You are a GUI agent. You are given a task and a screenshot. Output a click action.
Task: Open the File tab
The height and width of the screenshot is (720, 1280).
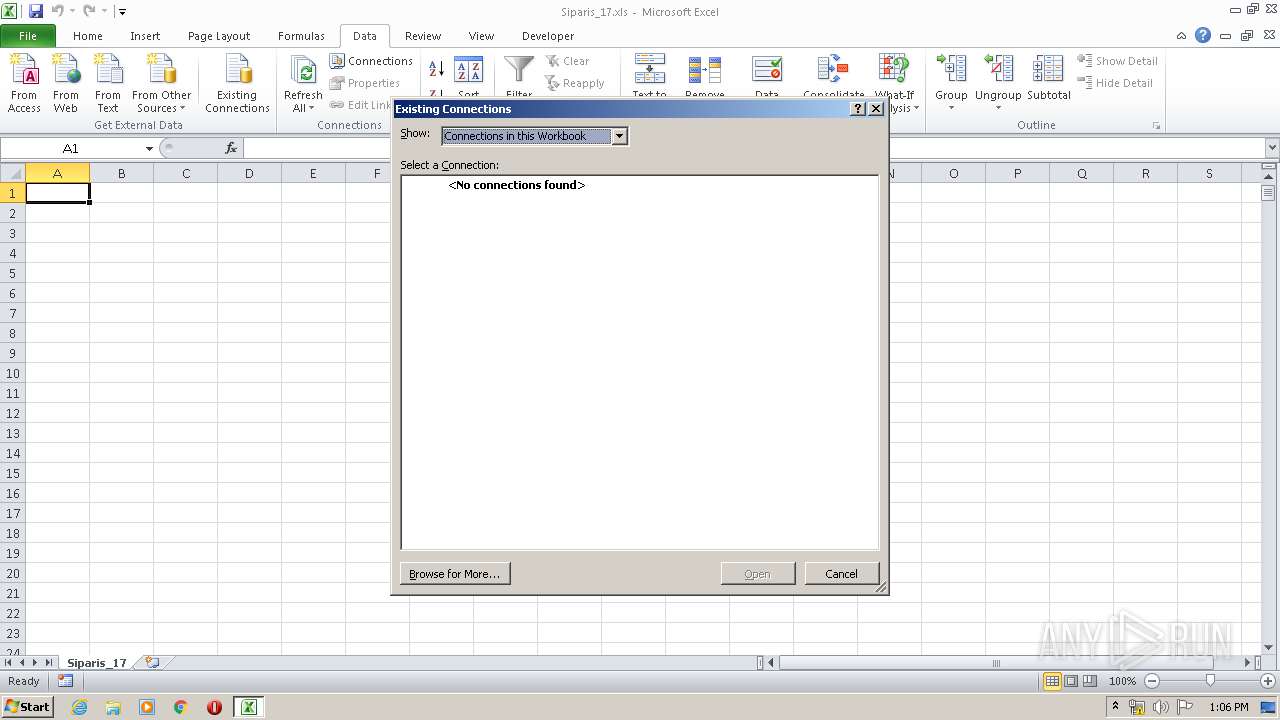[28, 36]
